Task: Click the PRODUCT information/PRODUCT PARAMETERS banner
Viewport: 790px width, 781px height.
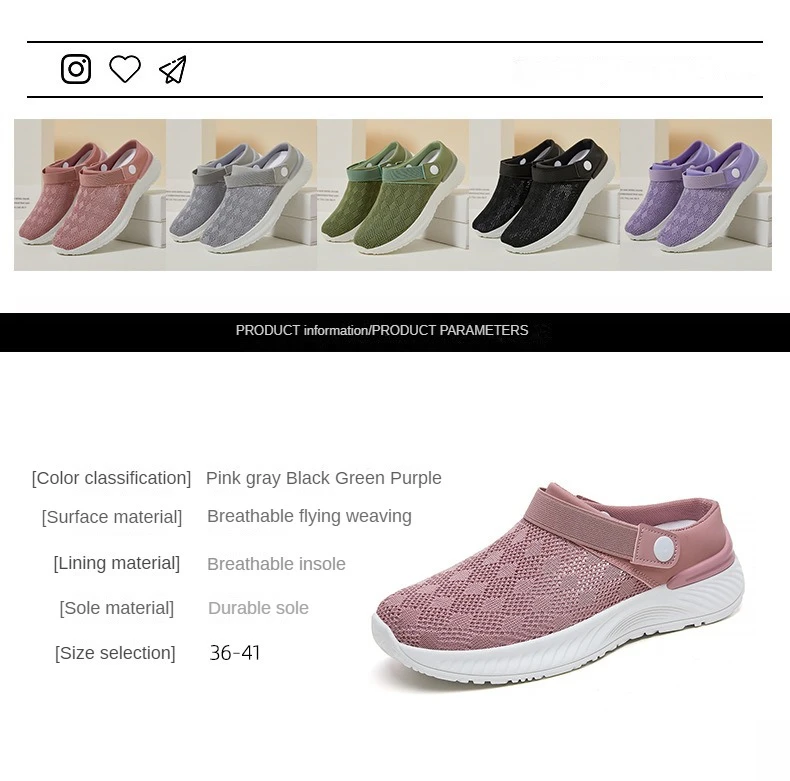Action: (395, 332)
